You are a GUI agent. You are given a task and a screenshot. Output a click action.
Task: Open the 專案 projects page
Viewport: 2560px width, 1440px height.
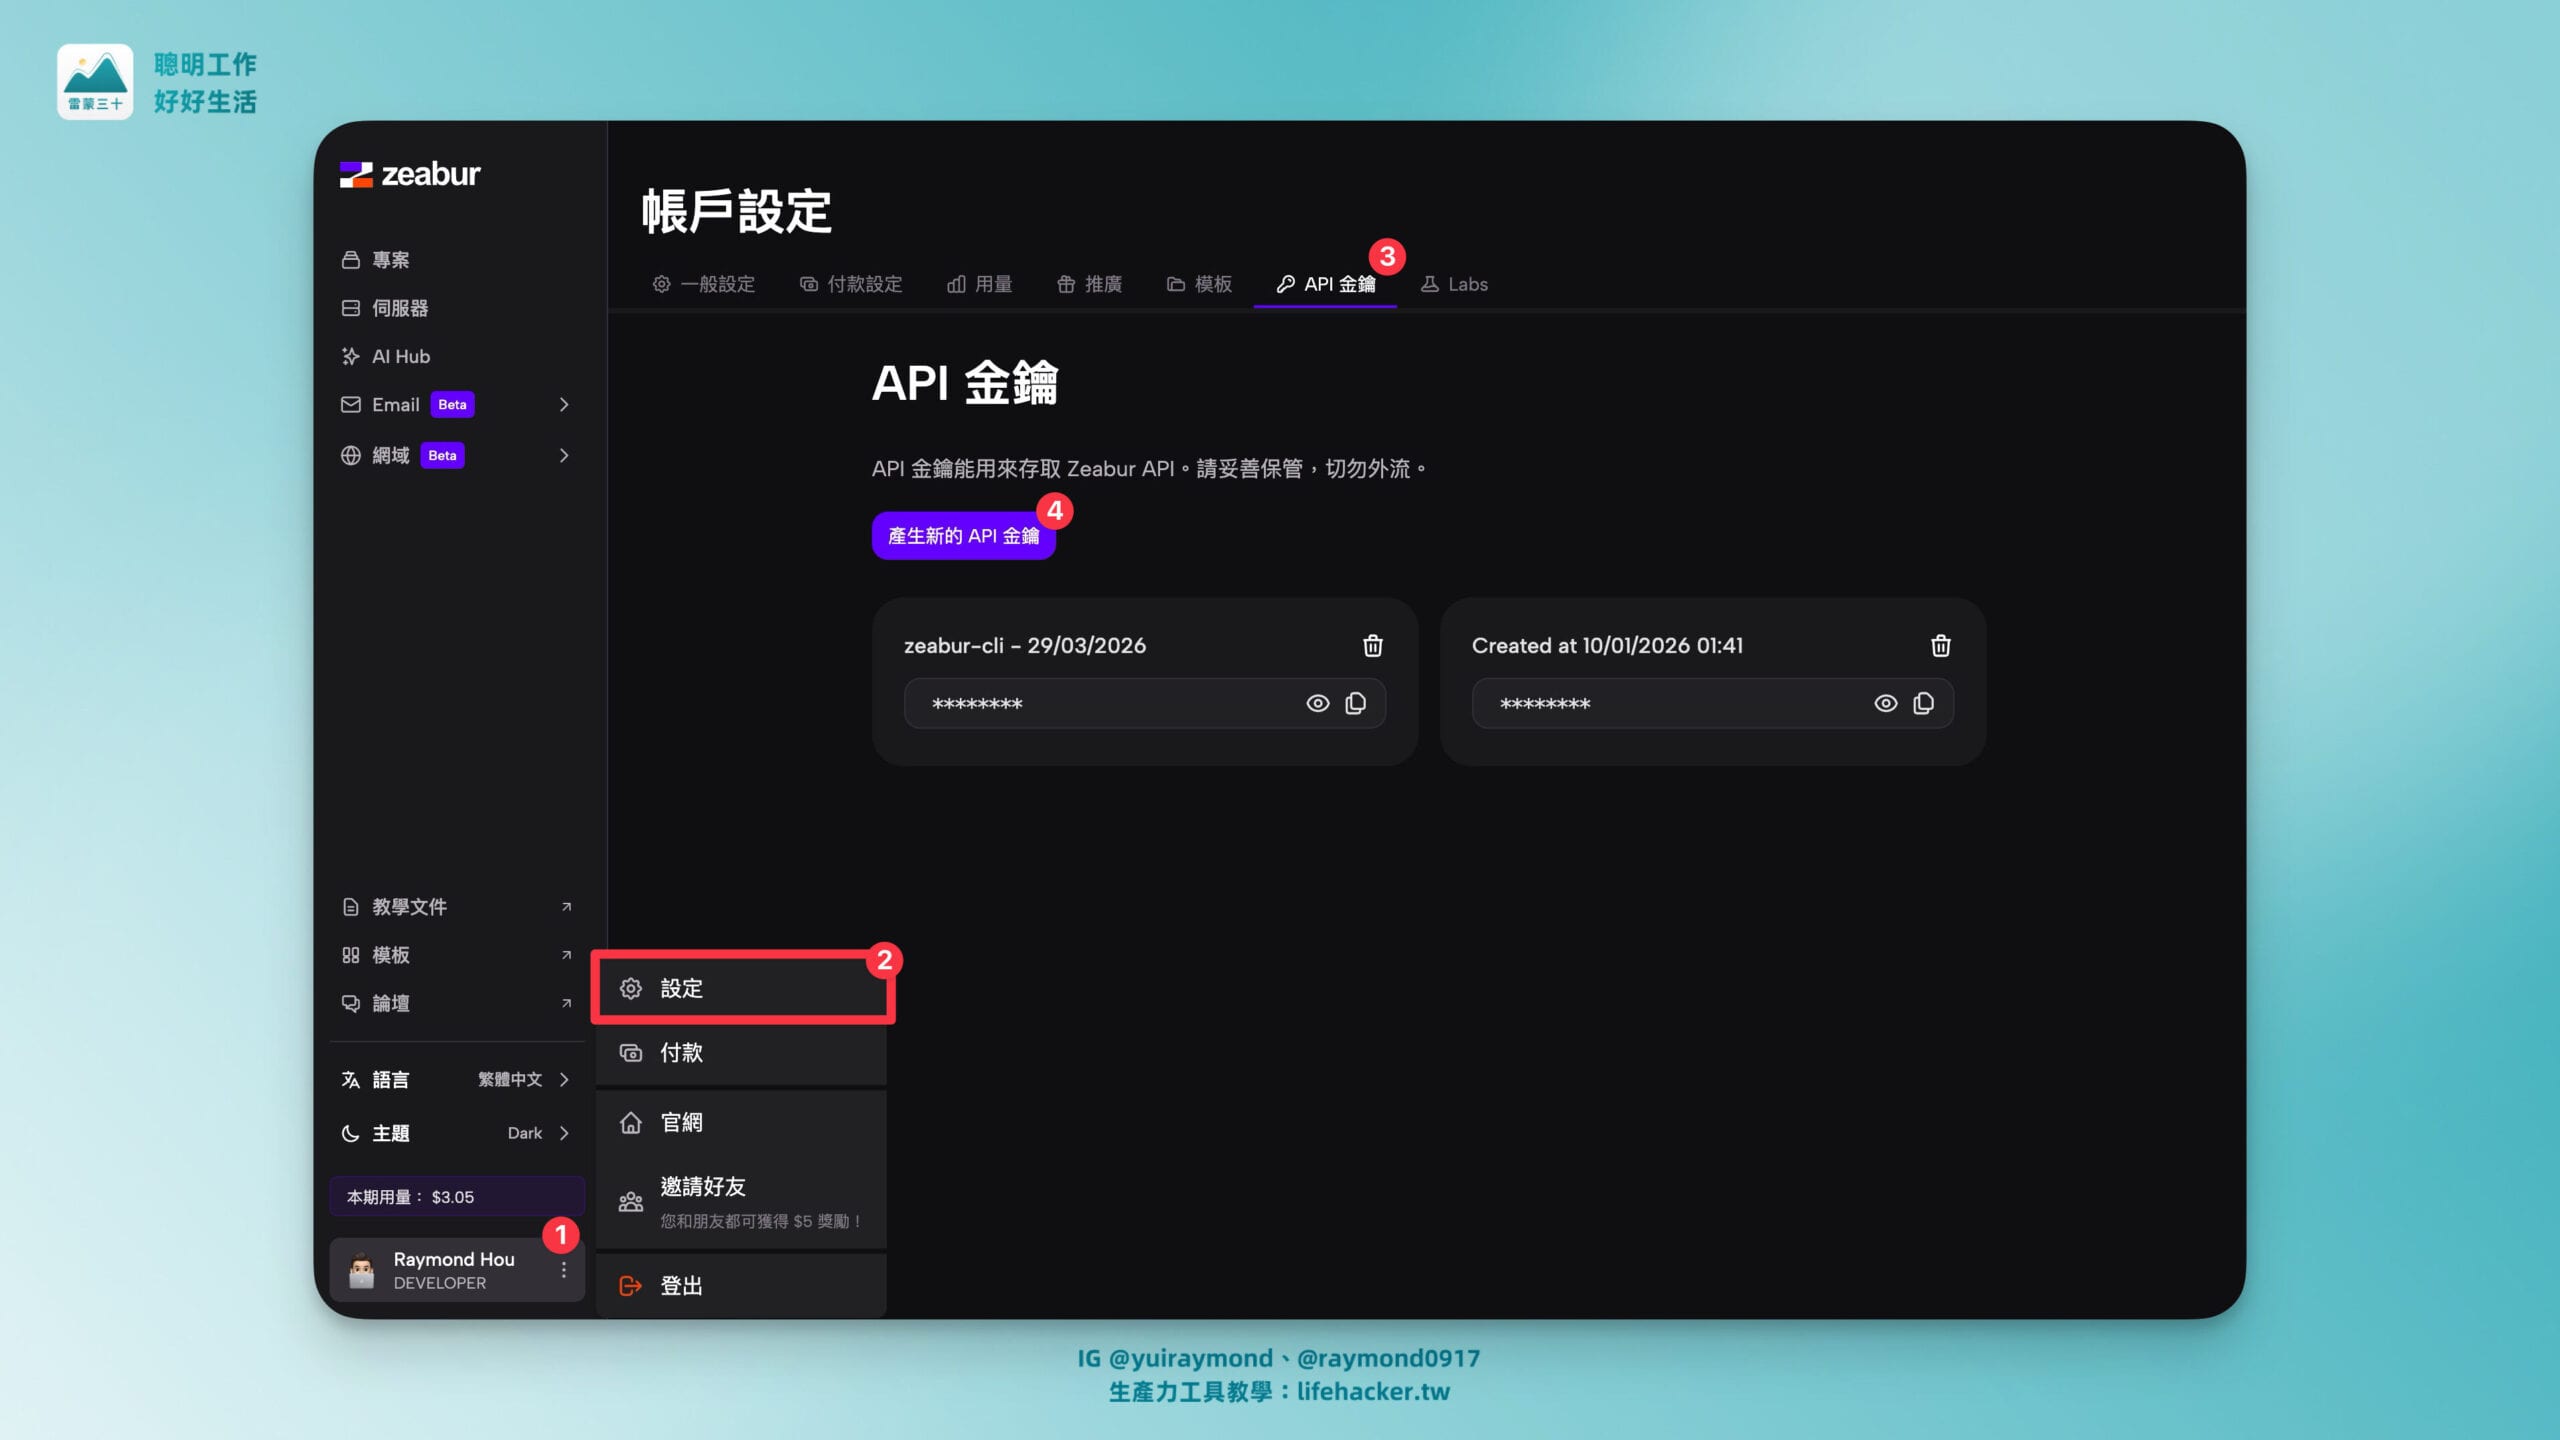click(390, 260)
